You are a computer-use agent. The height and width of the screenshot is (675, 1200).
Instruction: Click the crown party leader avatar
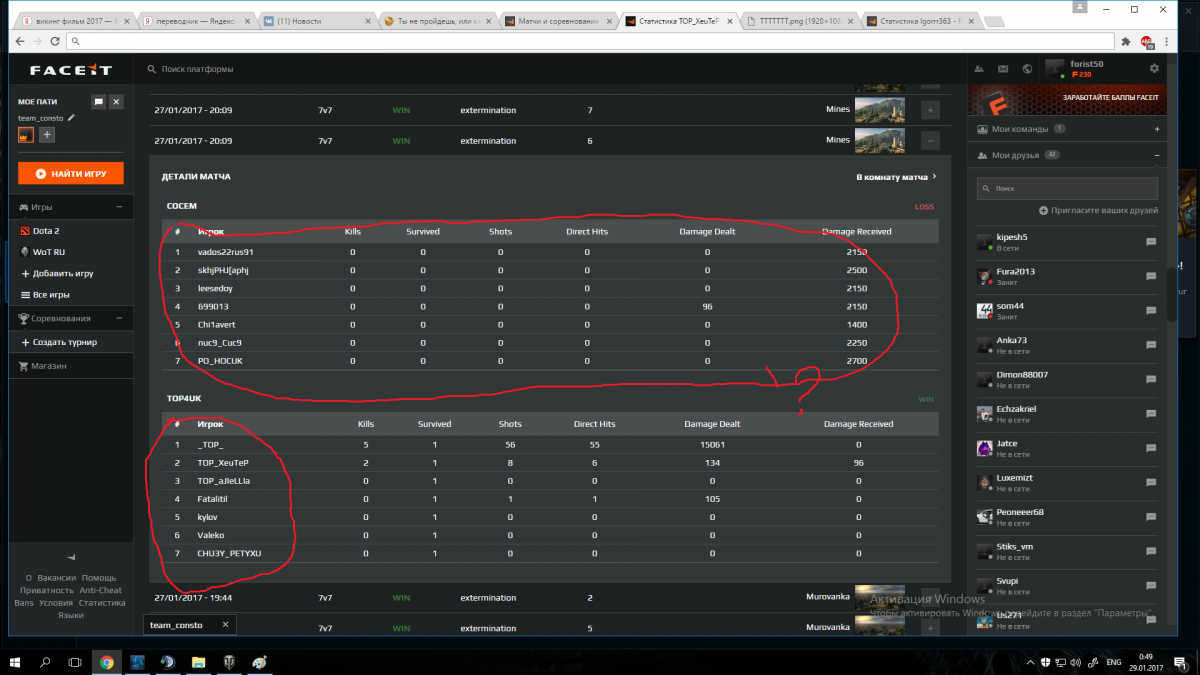[26, 135]
